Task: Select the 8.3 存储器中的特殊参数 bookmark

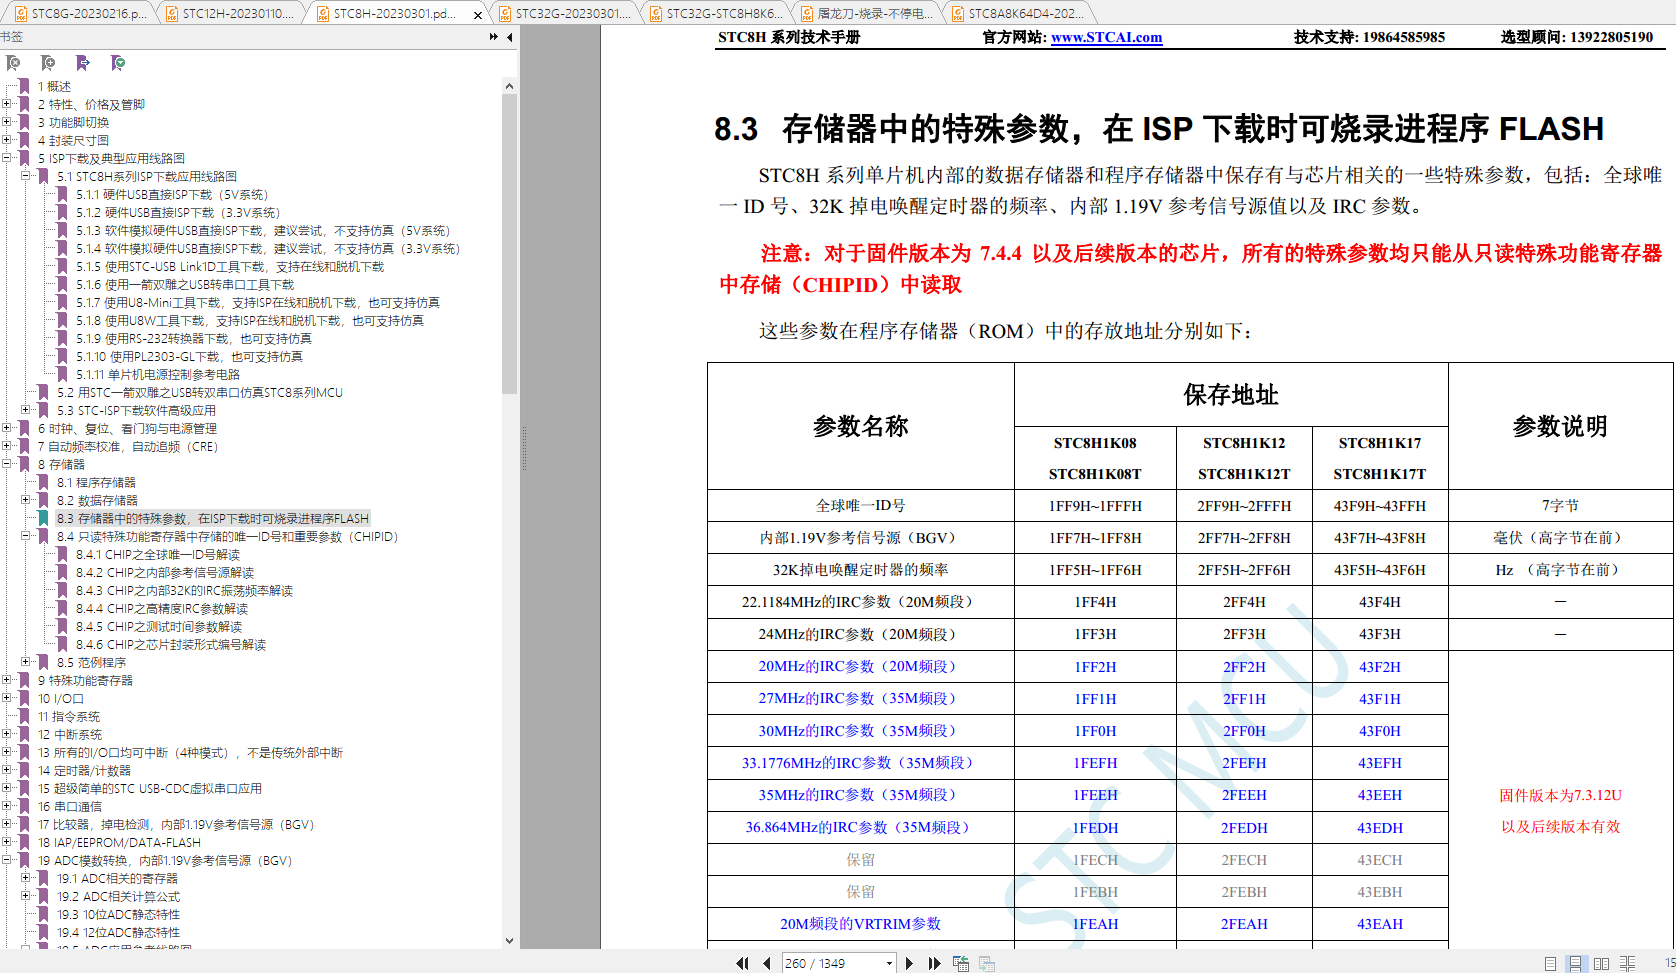Action: pyautogui.click(x=212, y=518)
